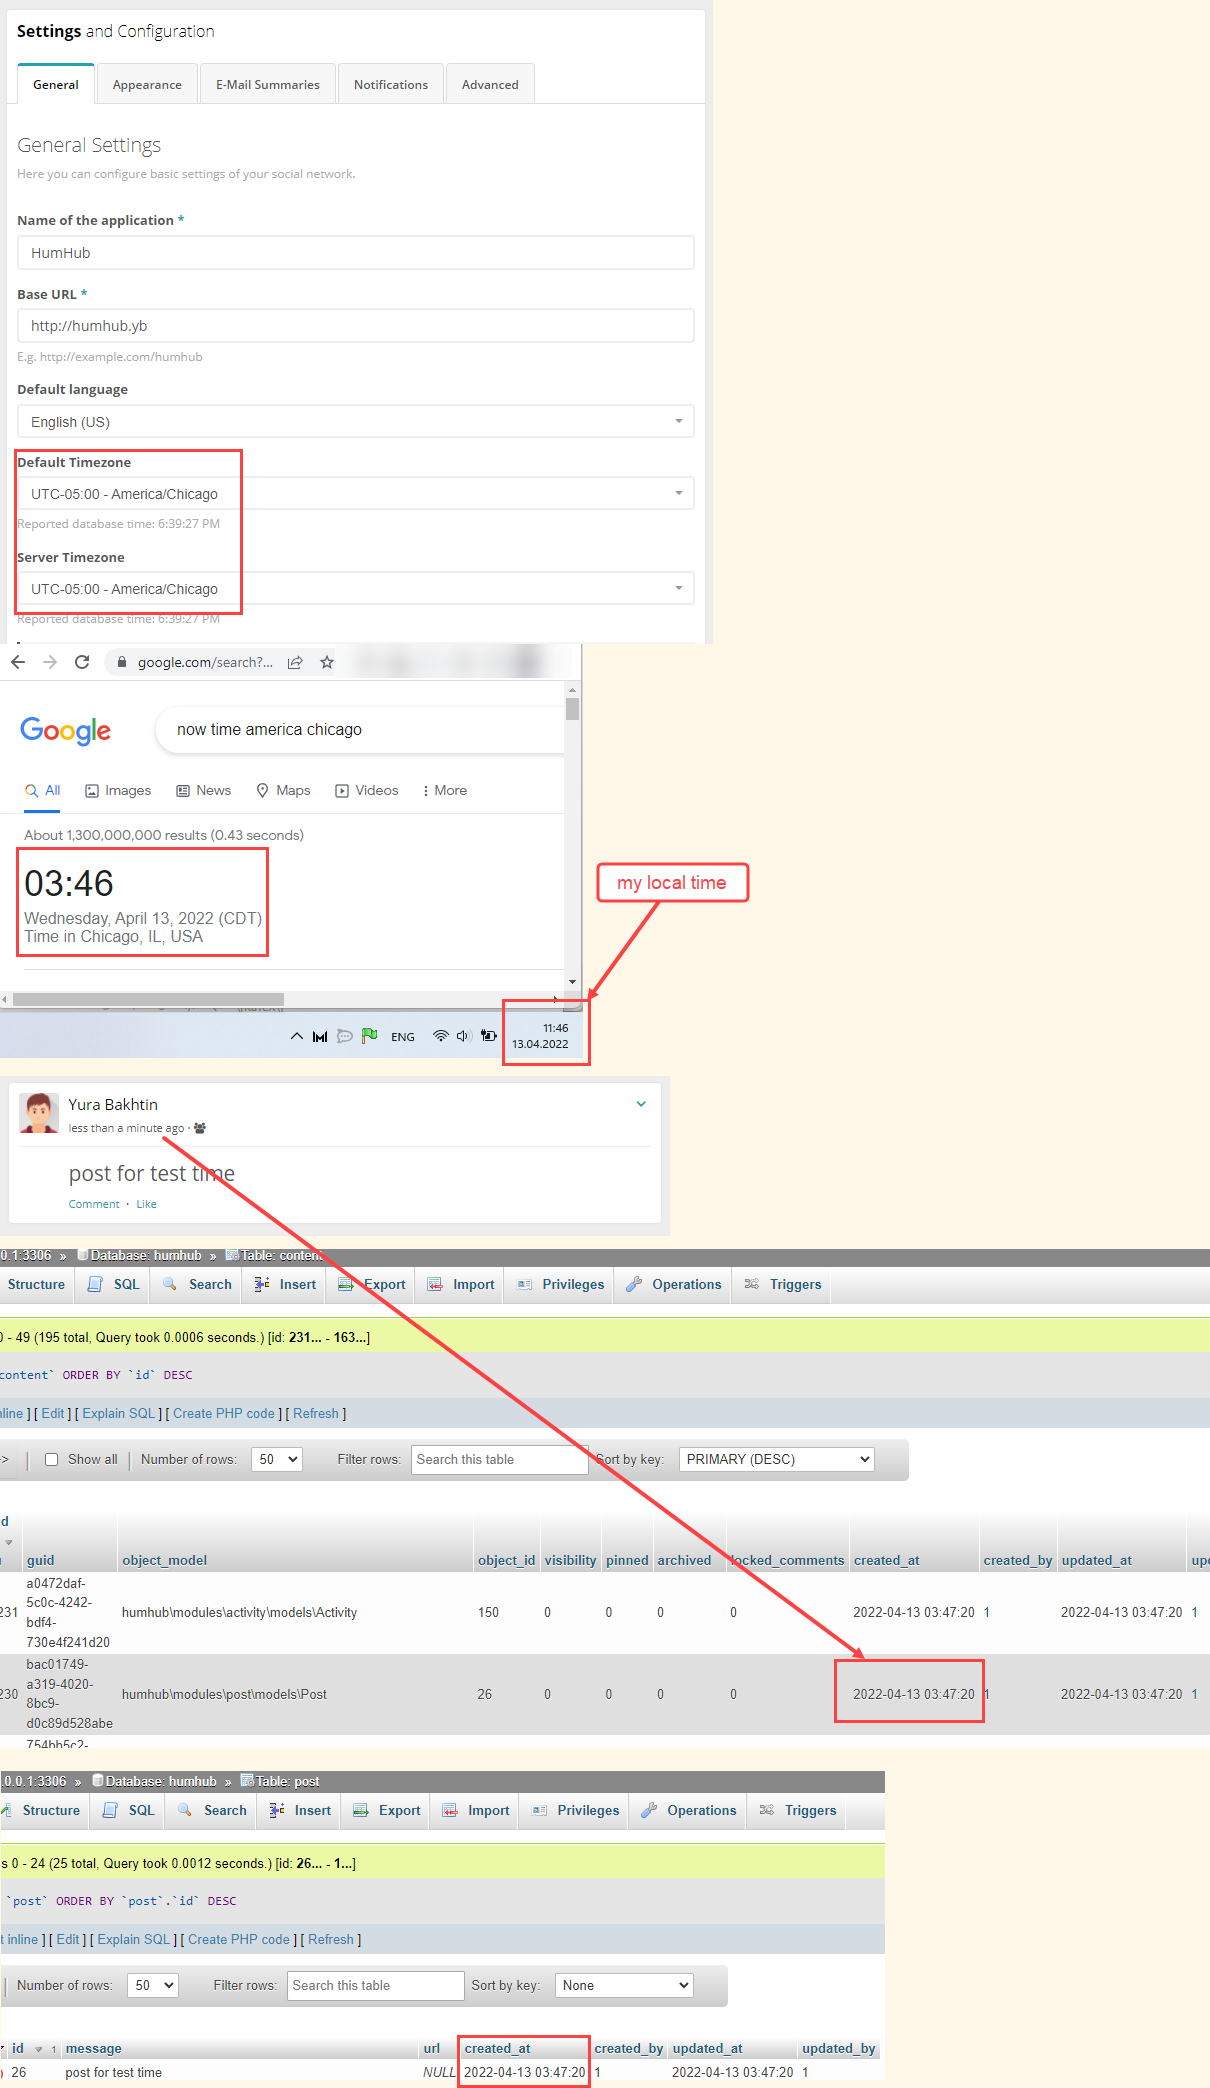This screenshot has width=1210, height=2088.
Task: Click Refresh link in content table
Action: coord(316,1414)
